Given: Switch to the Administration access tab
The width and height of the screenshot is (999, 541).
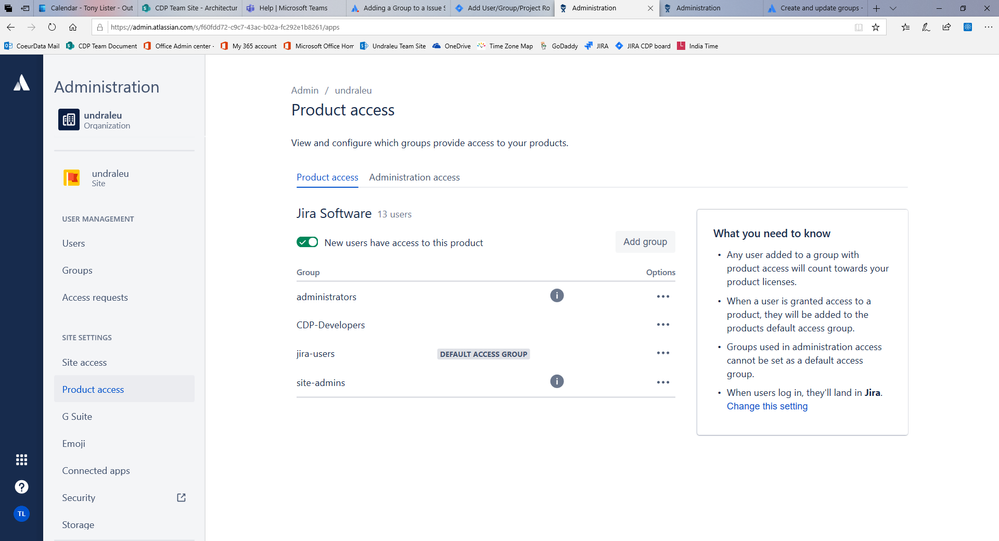Looking at the screenshot, I should (414, 177).
